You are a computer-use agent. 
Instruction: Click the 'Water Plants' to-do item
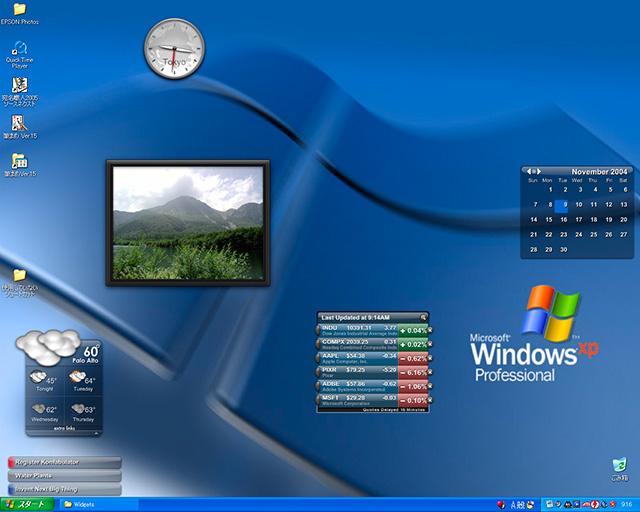(x=64, y=476)
